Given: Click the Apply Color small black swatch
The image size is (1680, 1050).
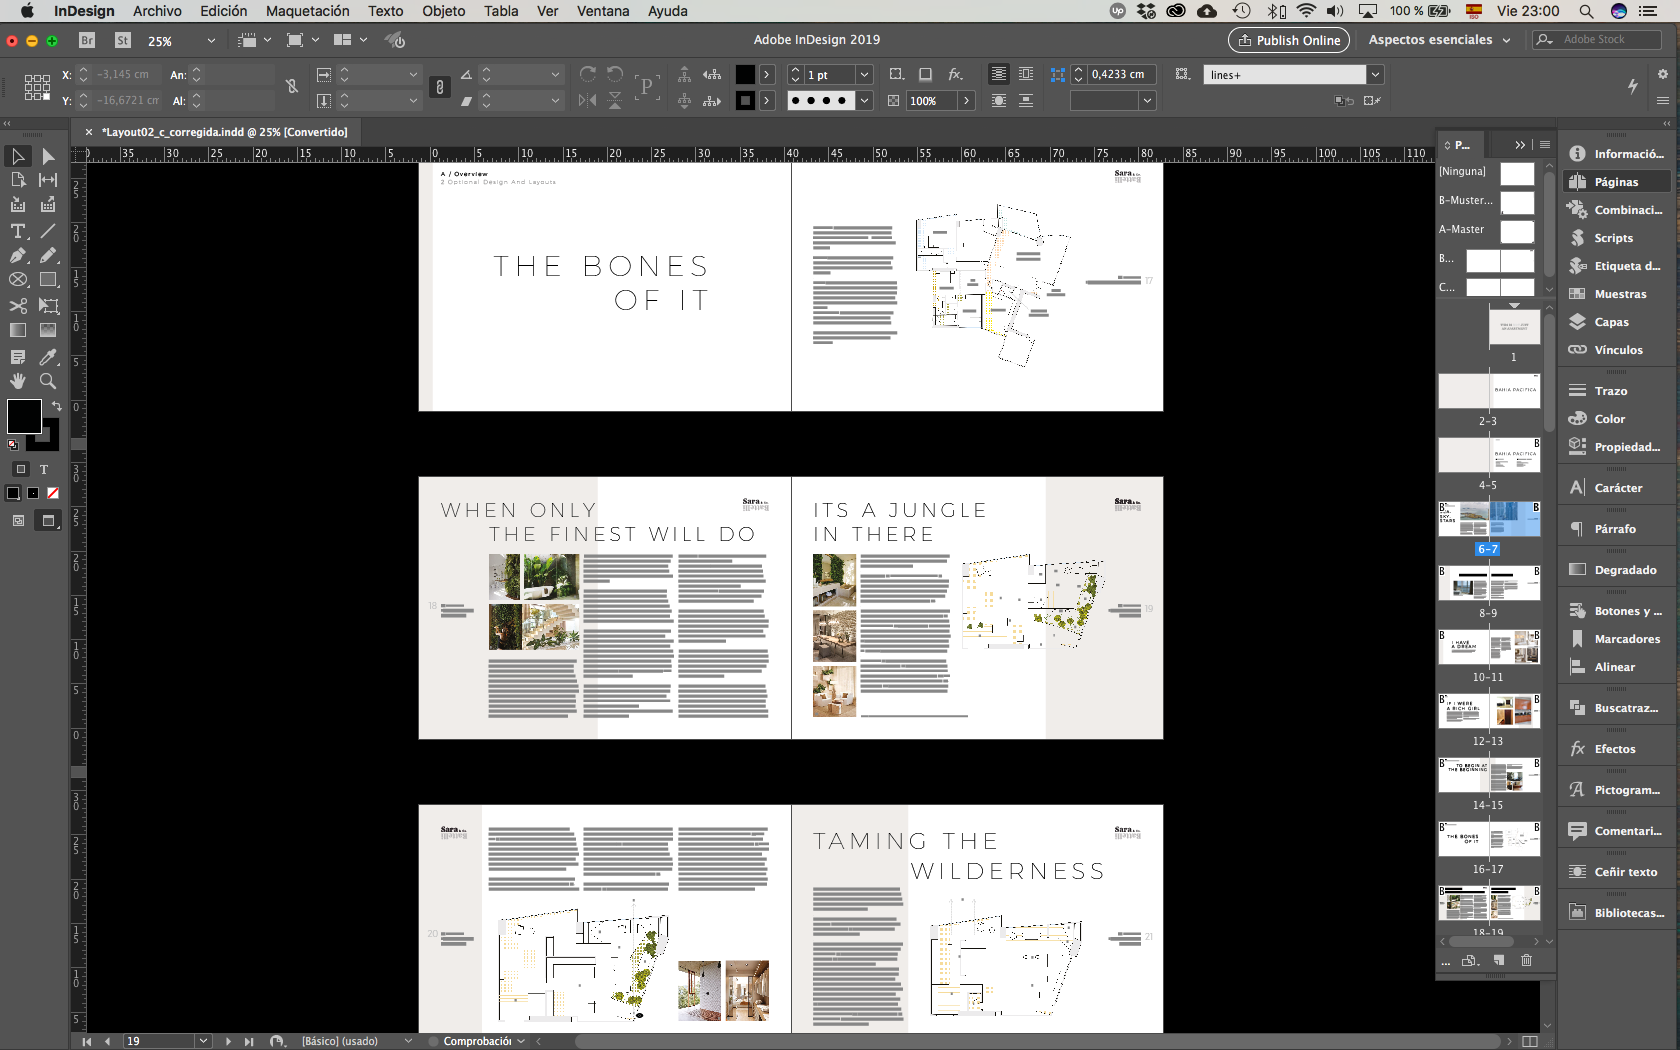Looking at the screenshot, I should [x=13, y=493].
